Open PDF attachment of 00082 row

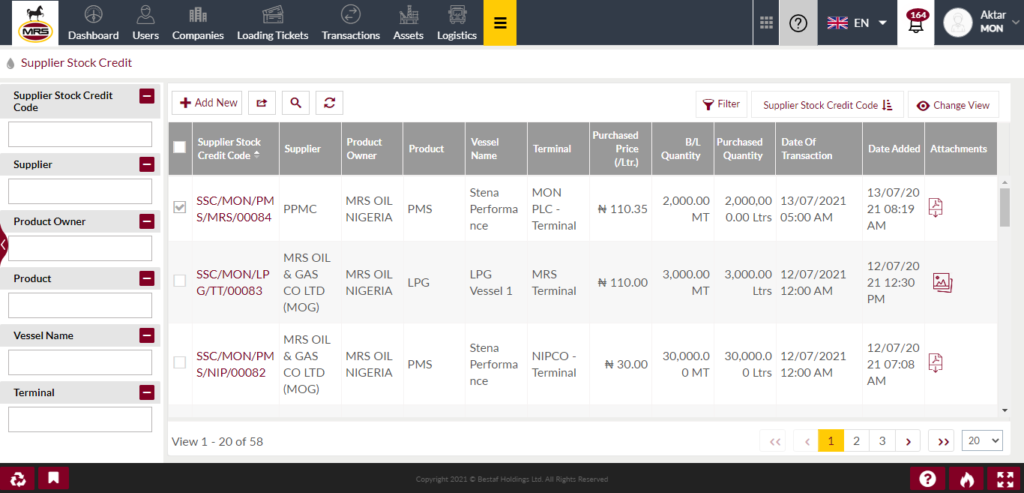click(936, 362)
